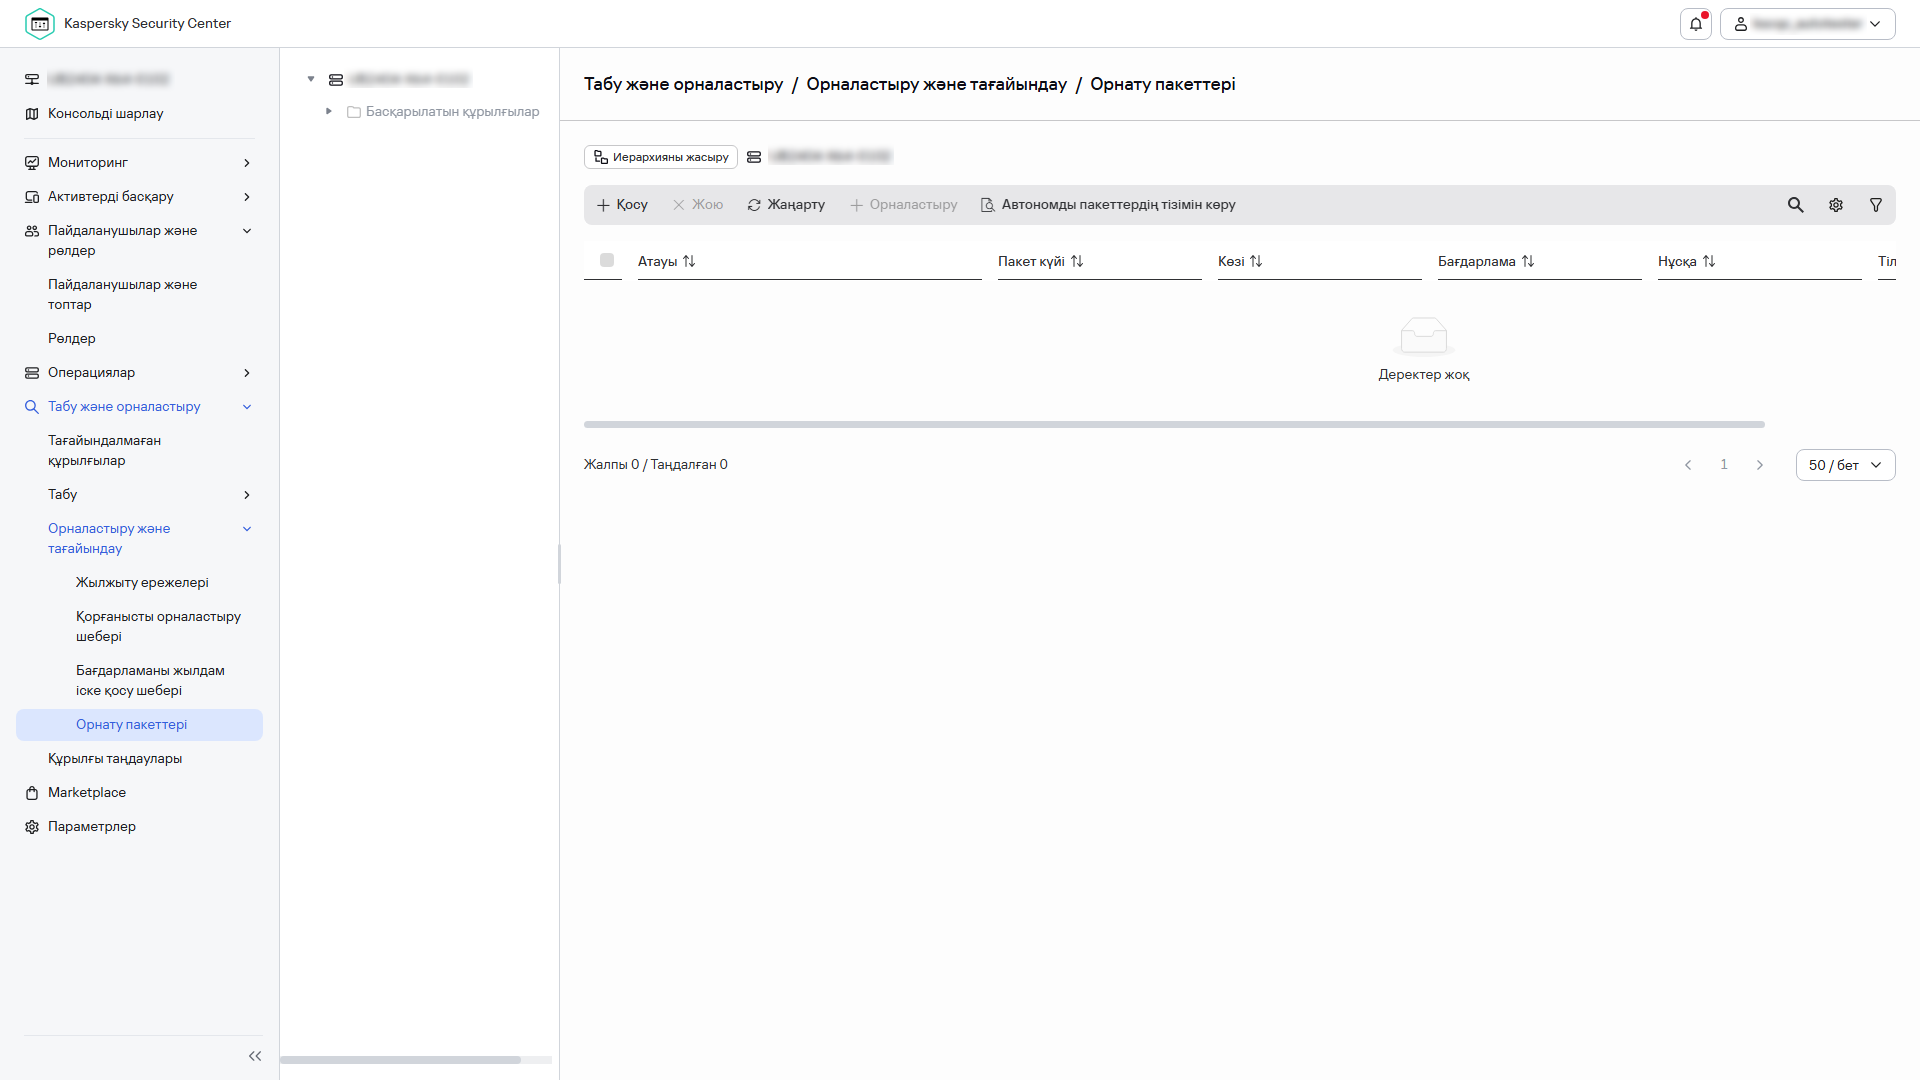
Task: Tick the select-all checkbox in the table header
Action: (x=607, y=260)
